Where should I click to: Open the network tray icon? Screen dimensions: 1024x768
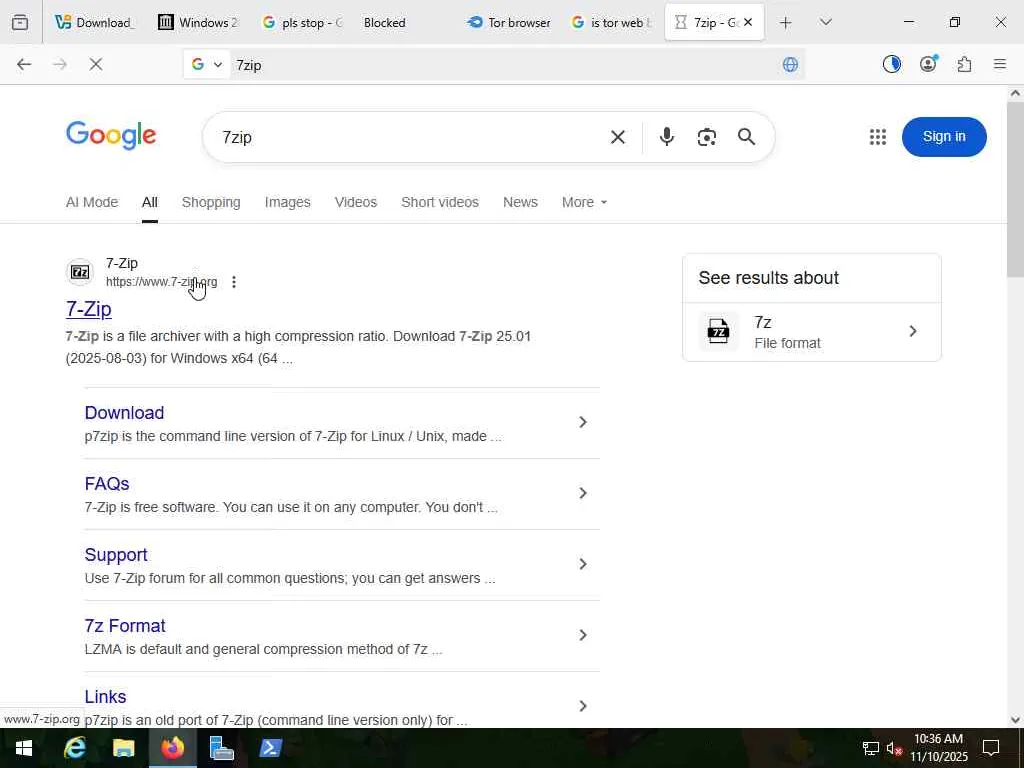pyautogui.click(x=871, y=748)
